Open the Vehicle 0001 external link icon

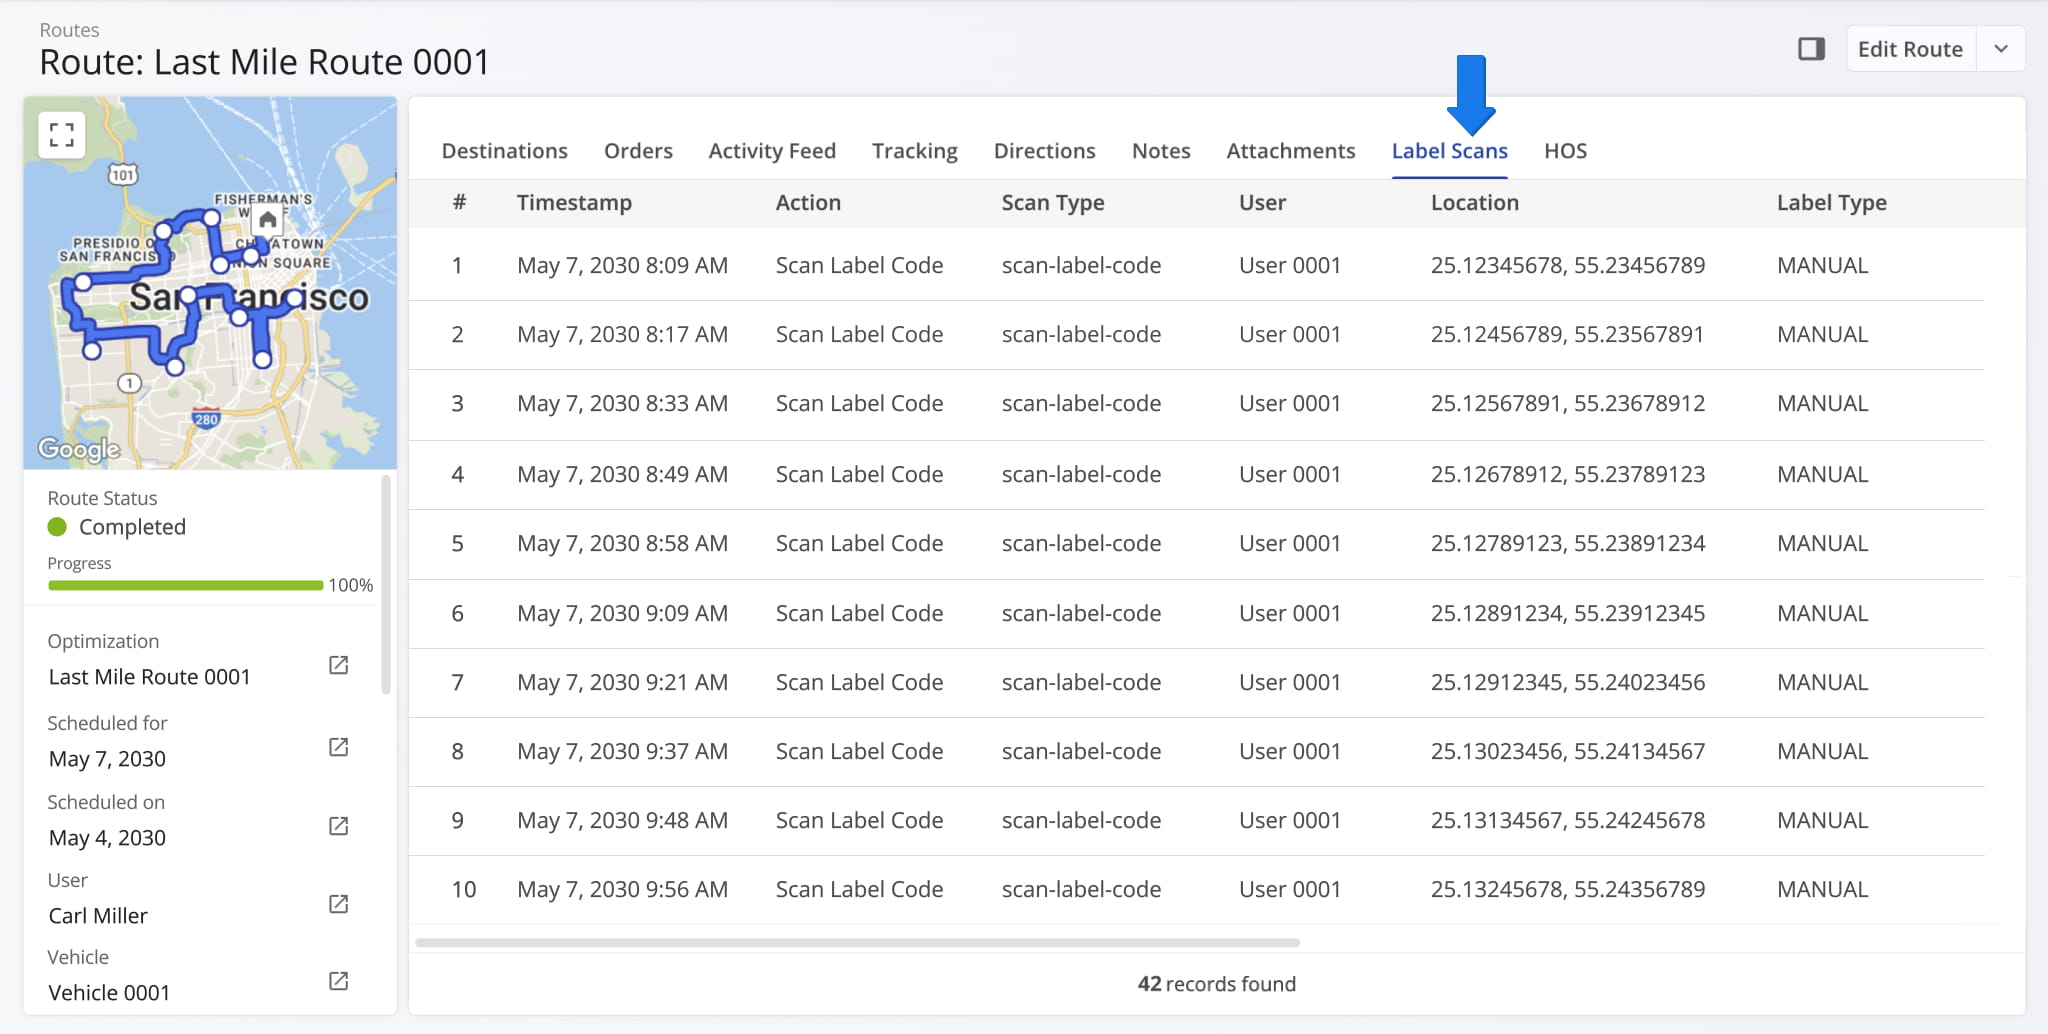[x=339, y=981]
